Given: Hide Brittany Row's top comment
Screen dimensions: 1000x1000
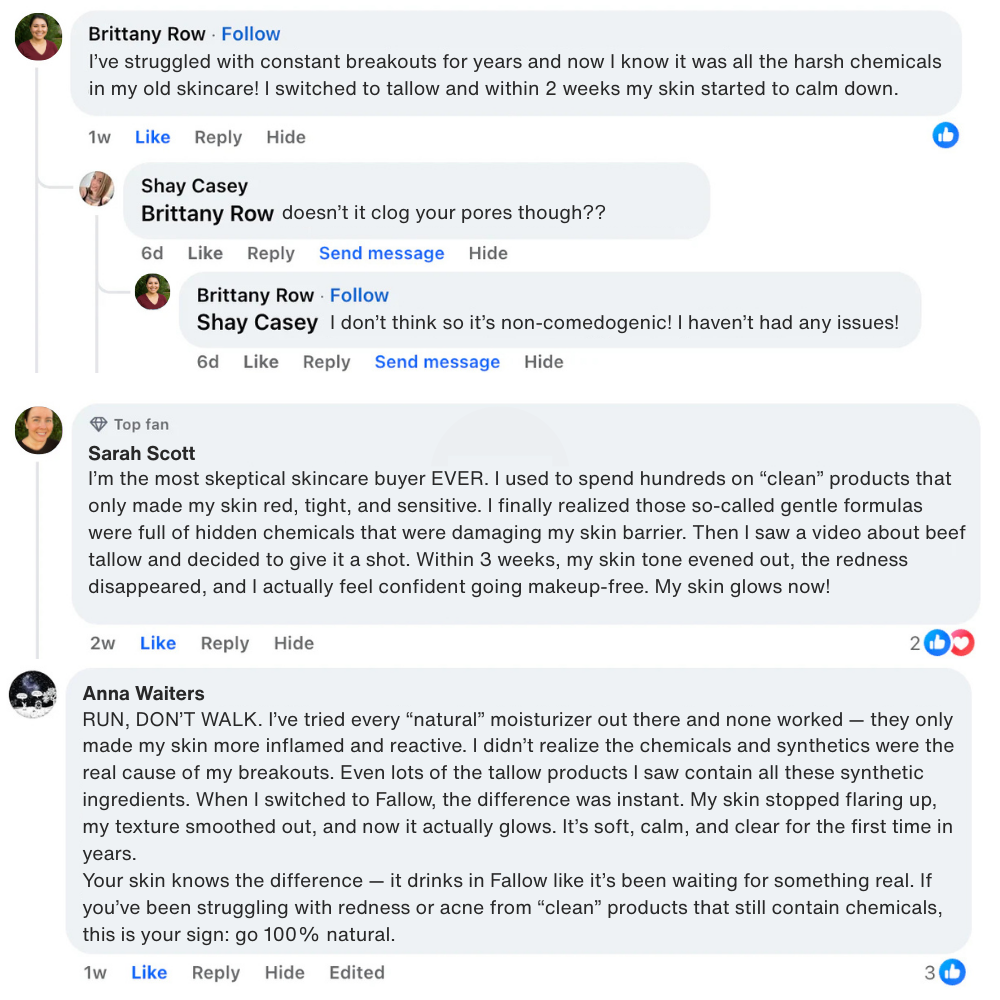Looking at the screenshot, I should (x=286, y=137).
